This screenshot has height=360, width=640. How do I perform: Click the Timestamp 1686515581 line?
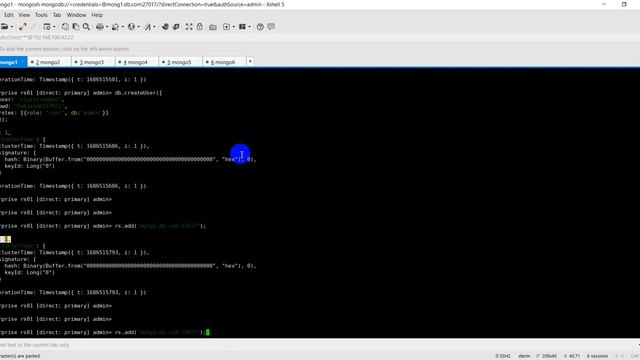tap(73, 80)
